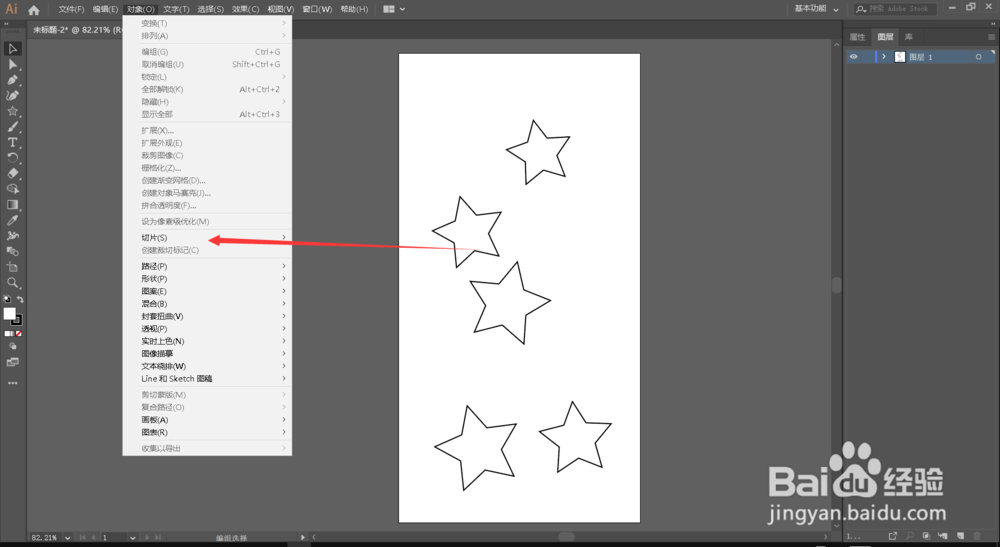1000x547 pixels.
Task: Open the 实时上色(N) submenu
Action: pyautogui.click(x=207, y=341)
